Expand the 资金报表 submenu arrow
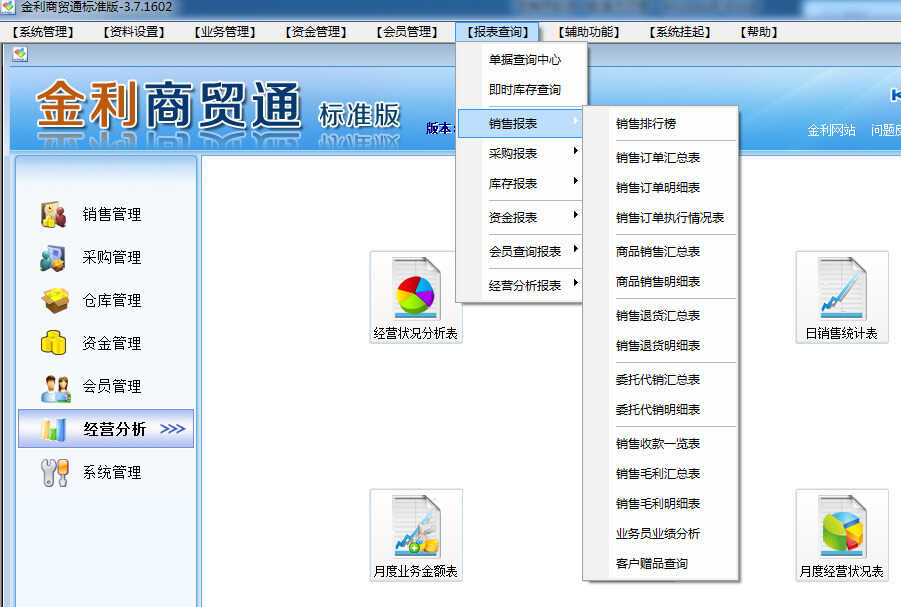 [575, 214]
